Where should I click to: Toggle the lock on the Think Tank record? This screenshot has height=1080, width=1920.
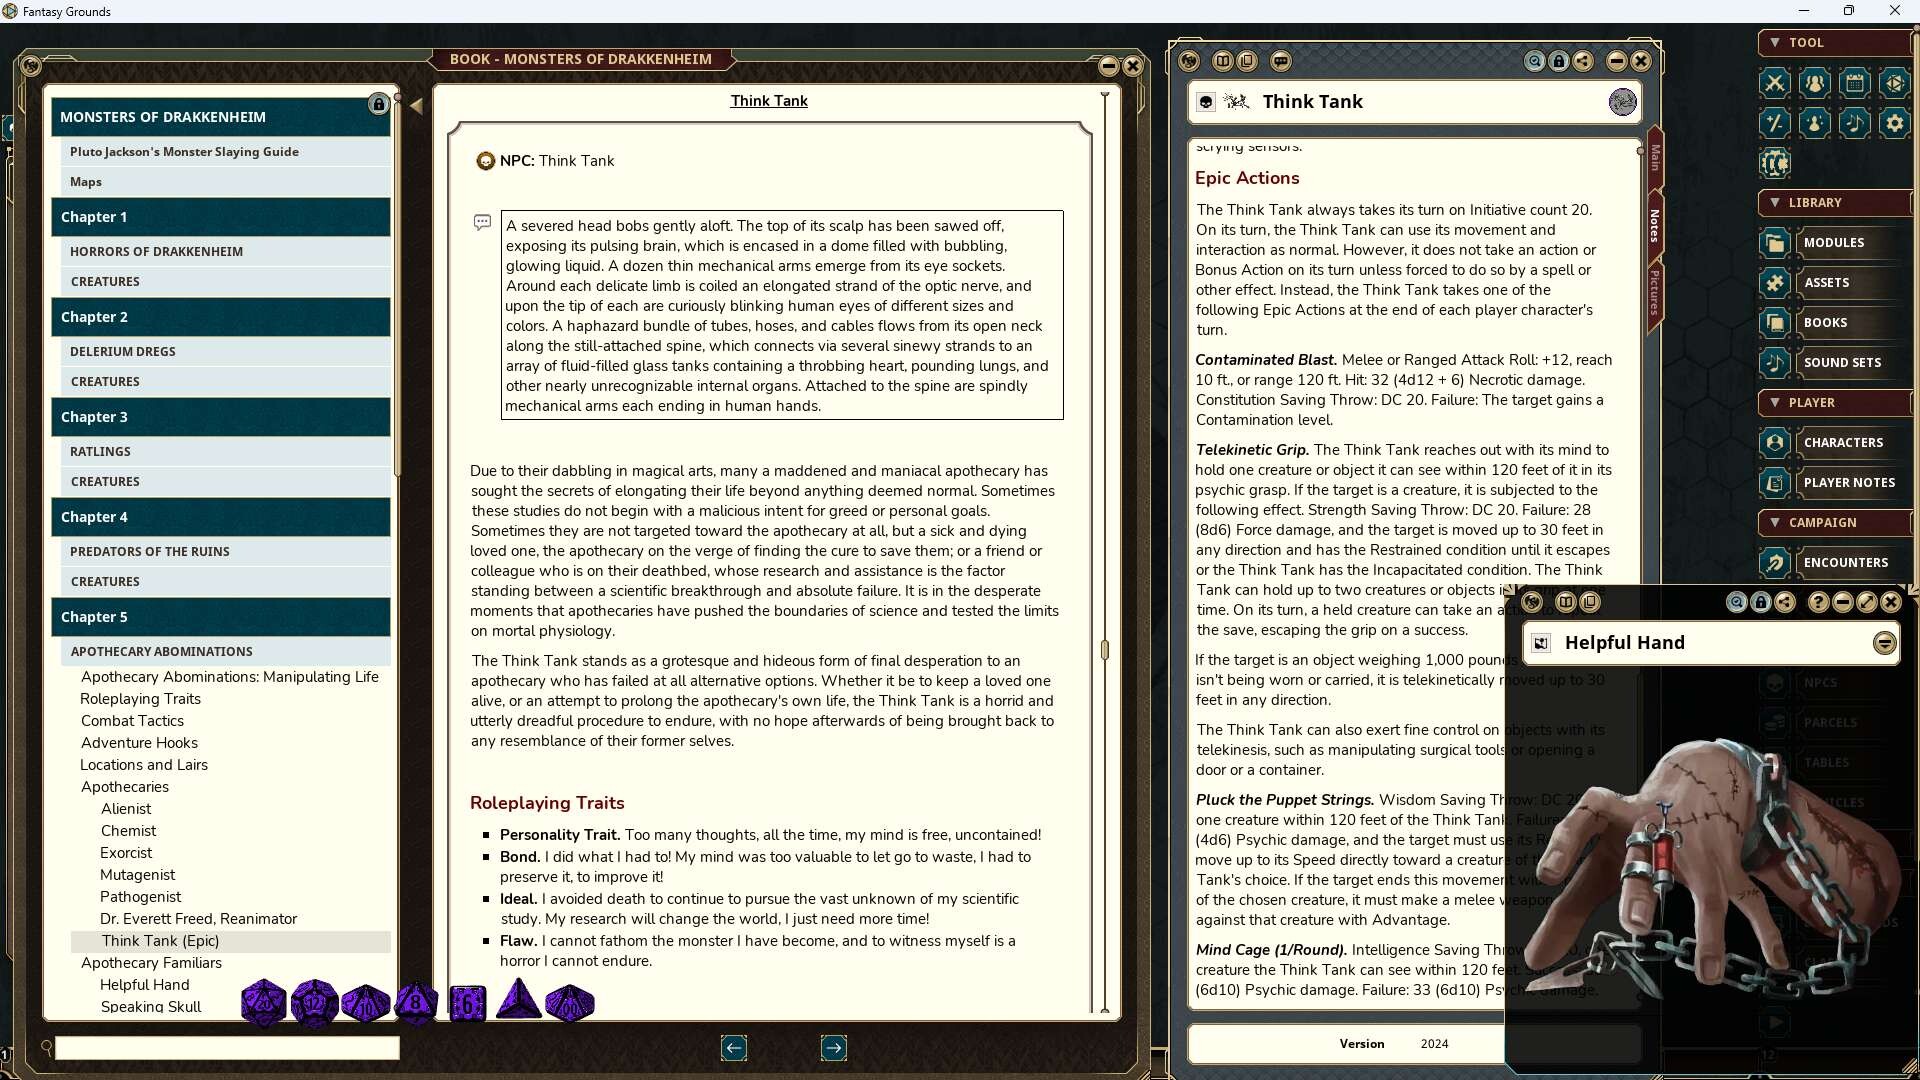point(1558,61)
